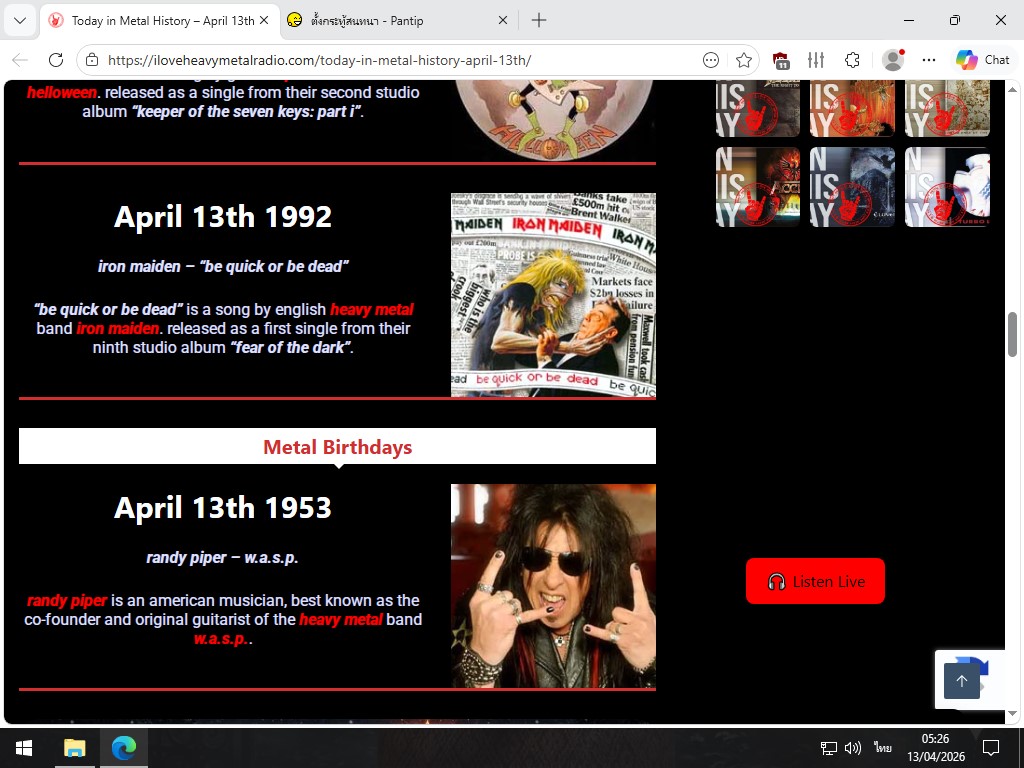Open the last bottom-row sidebar album thumbnail
The image size is (1024, 768).
pyautogui.click(x=947, y=187)
